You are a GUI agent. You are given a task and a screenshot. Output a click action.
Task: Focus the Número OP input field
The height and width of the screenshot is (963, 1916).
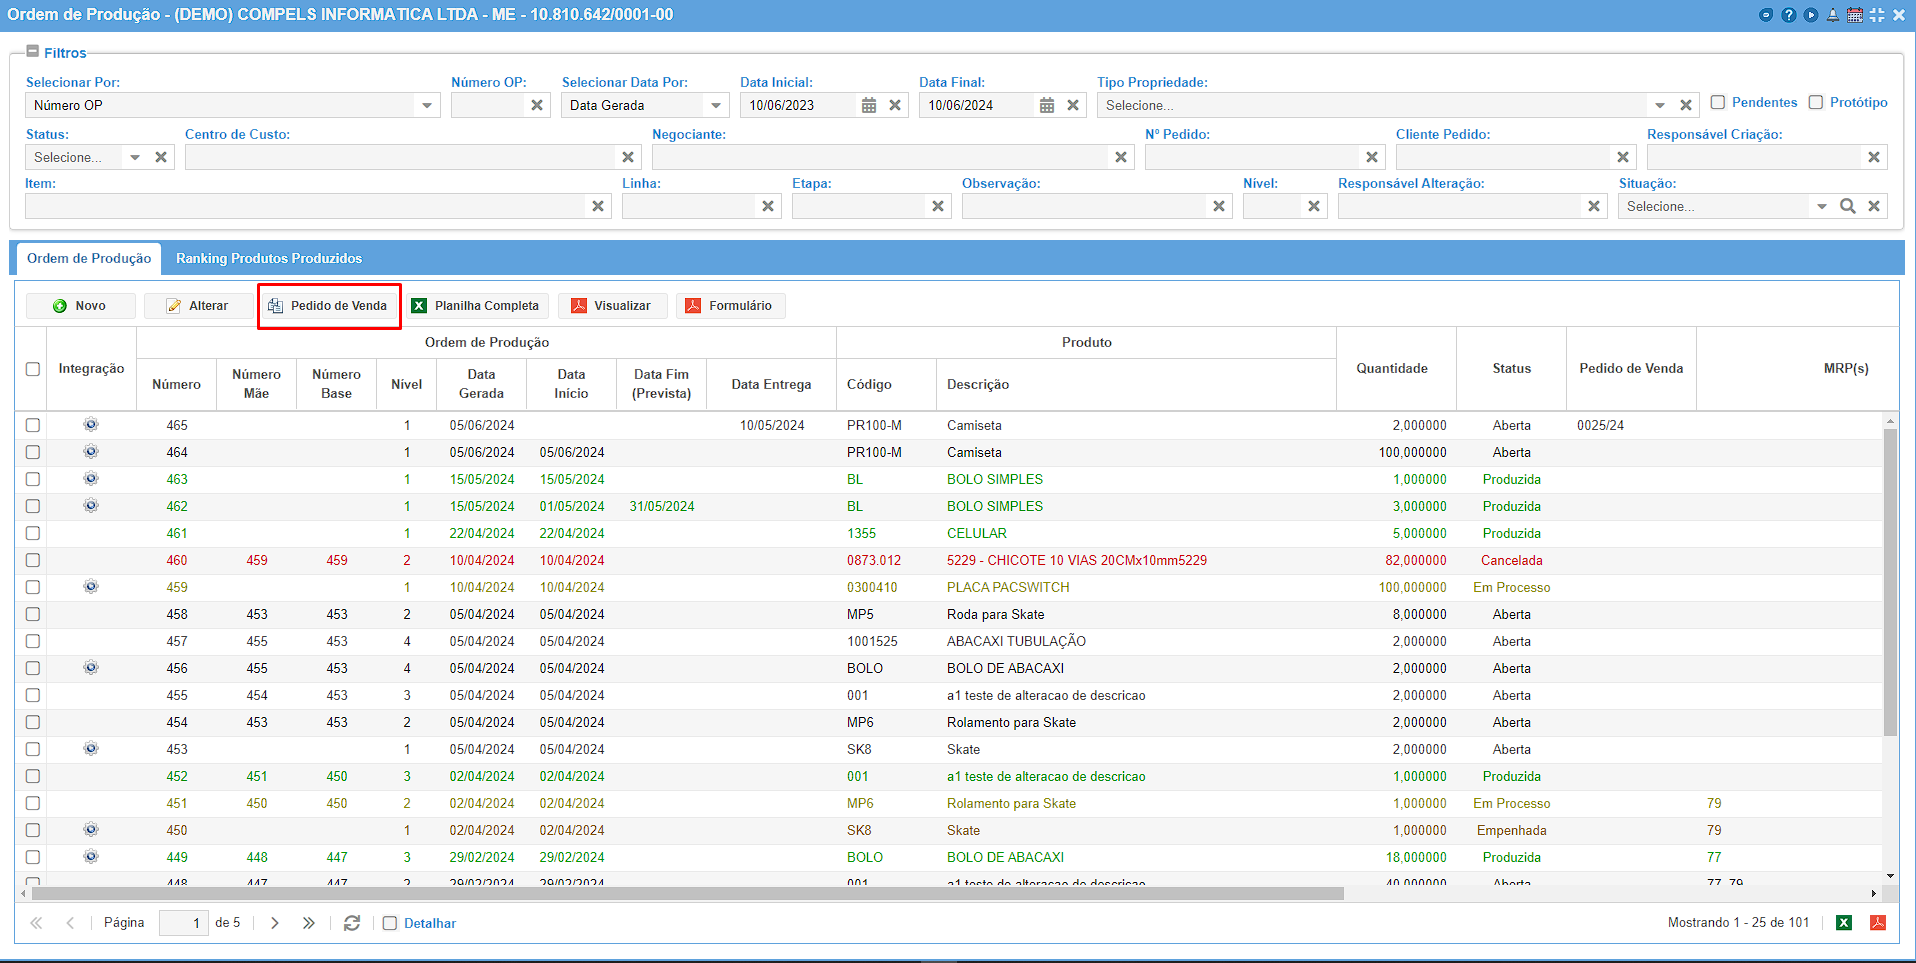tap(488, 105)
